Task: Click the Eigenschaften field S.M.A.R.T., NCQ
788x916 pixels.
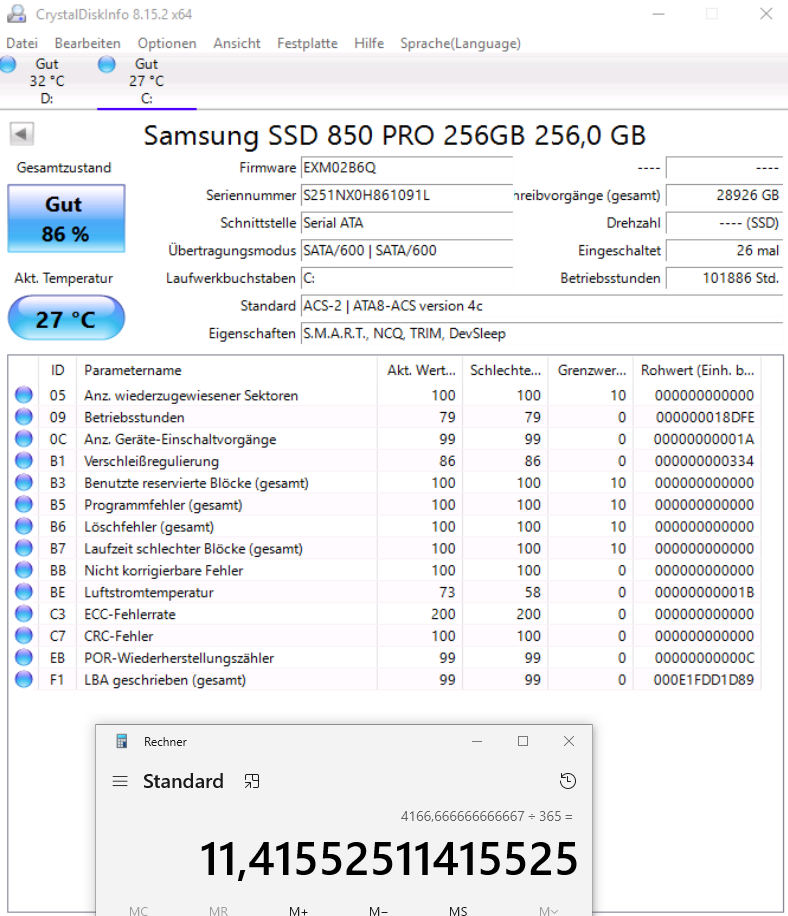Action: point(541,334)
